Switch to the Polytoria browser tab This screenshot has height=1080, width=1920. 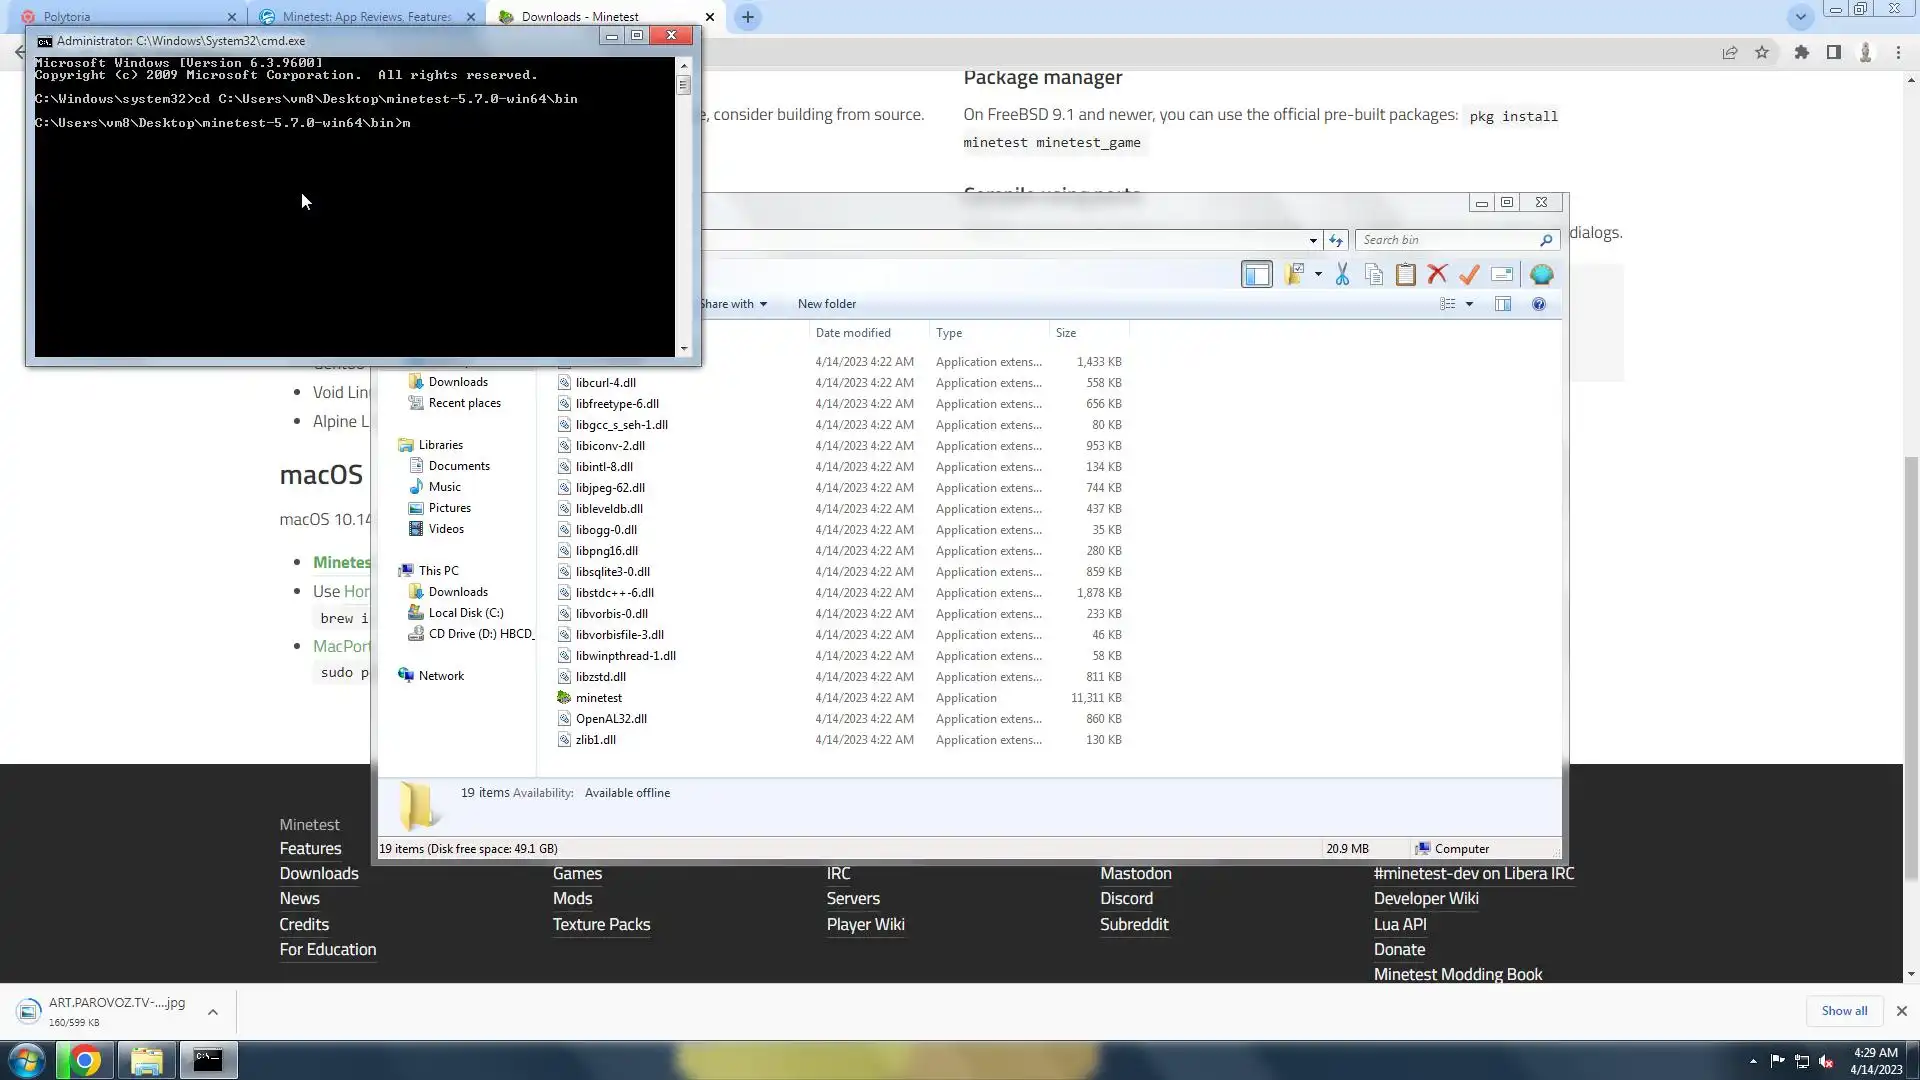pos(67,17)
